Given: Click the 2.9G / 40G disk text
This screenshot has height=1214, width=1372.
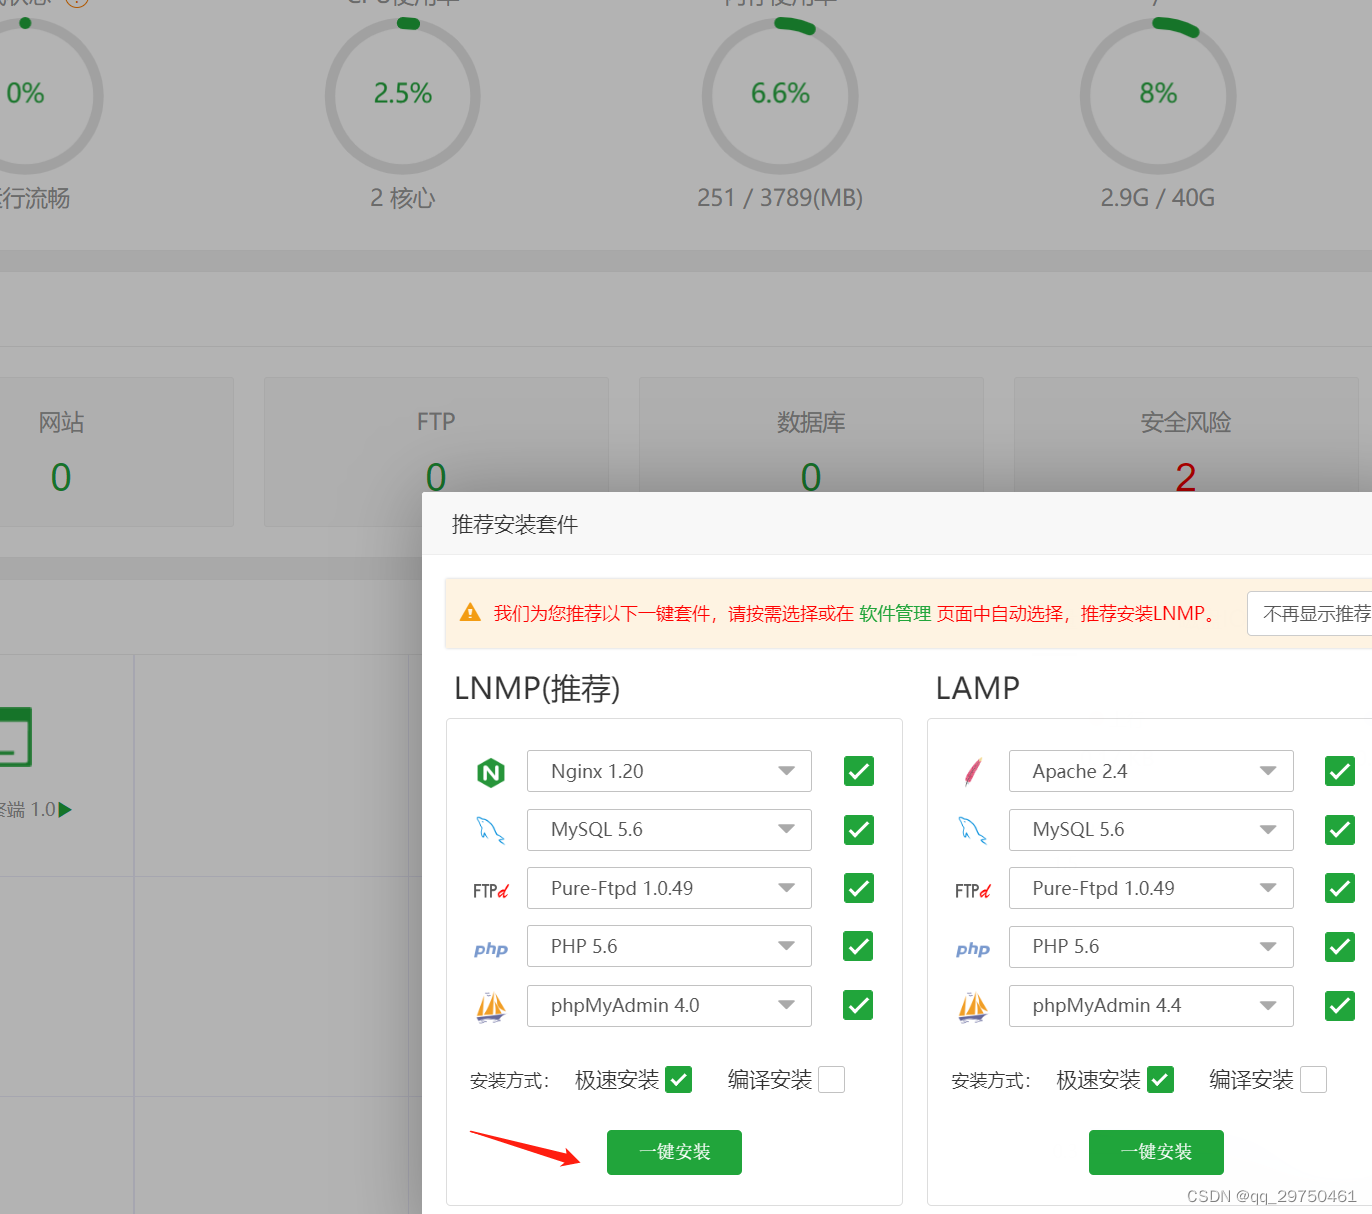Looking at the screenshot, I should pos(1158,198).
